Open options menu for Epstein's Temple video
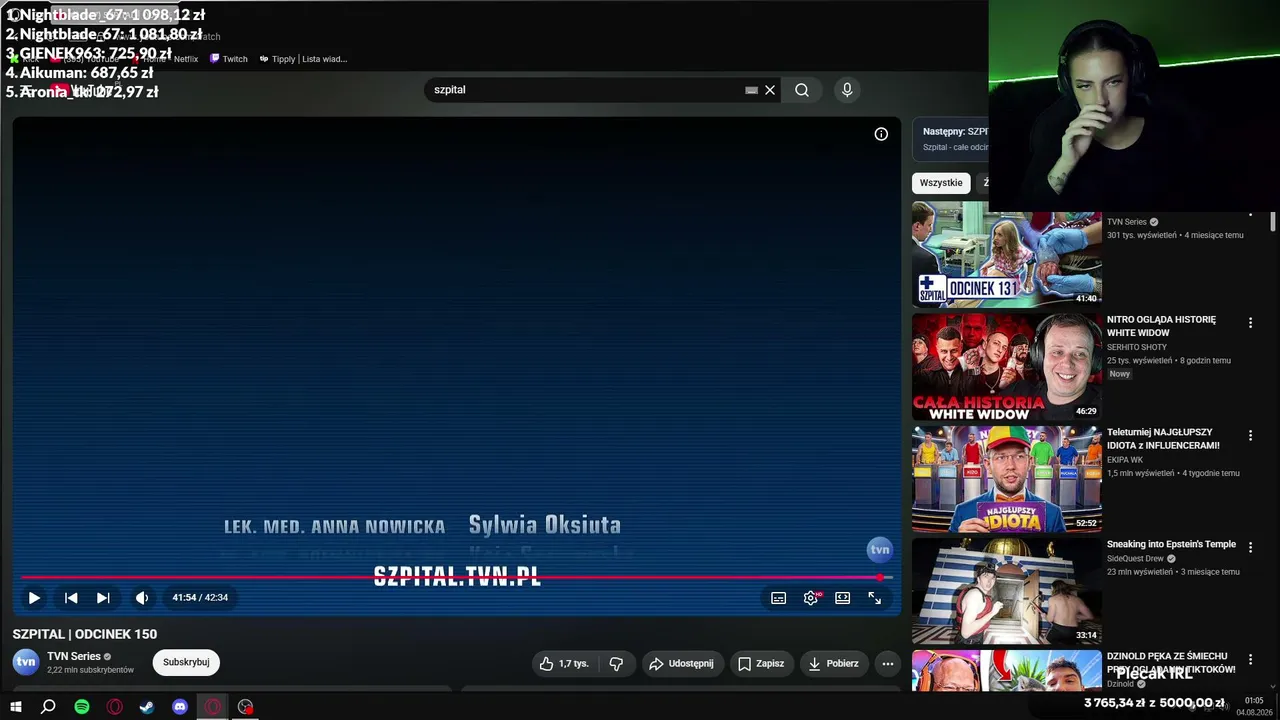Image resolution: width=1280 pixels, height=720 pixels. coord(1250,548)
